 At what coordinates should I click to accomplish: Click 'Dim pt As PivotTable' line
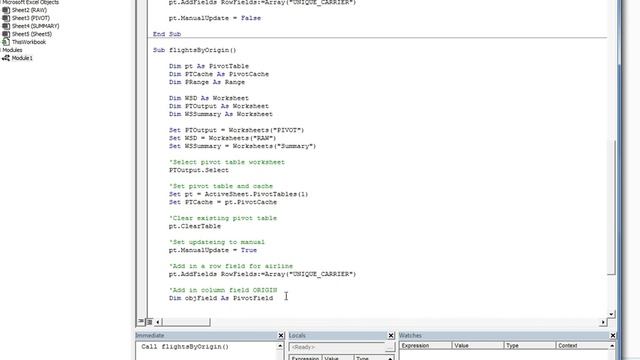click(209, 66)
